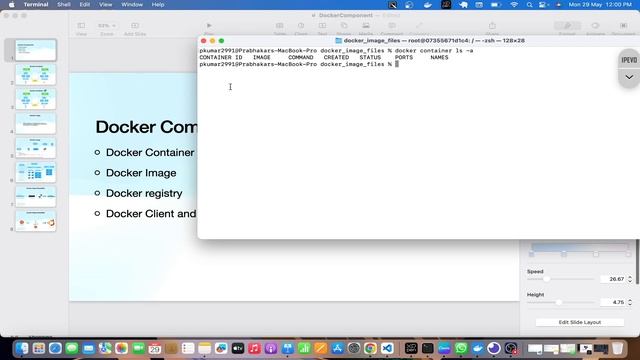Open Photos from the Dock
The image size is (640, 360).
coord(122,348)
